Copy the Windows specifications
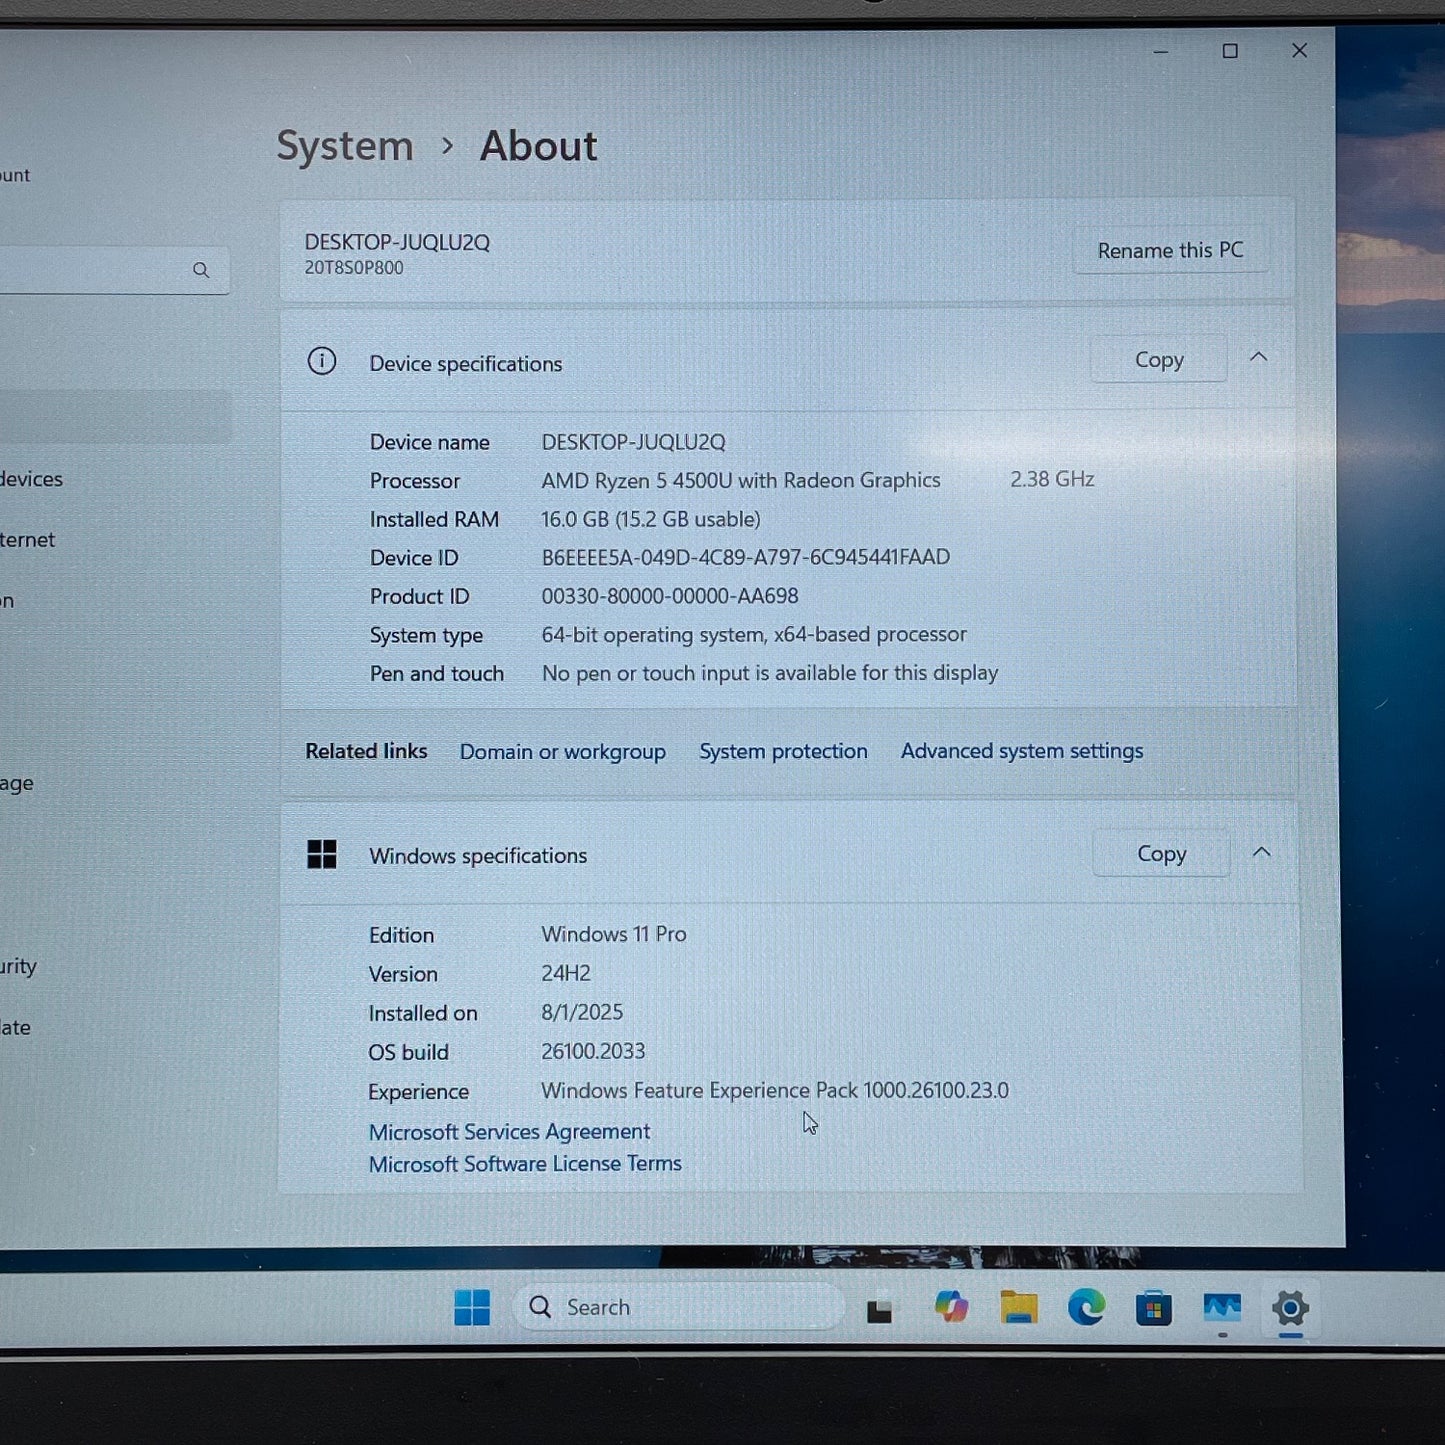The height and width of the screenshot is (1445, 1445). (x=1161, y=854)
